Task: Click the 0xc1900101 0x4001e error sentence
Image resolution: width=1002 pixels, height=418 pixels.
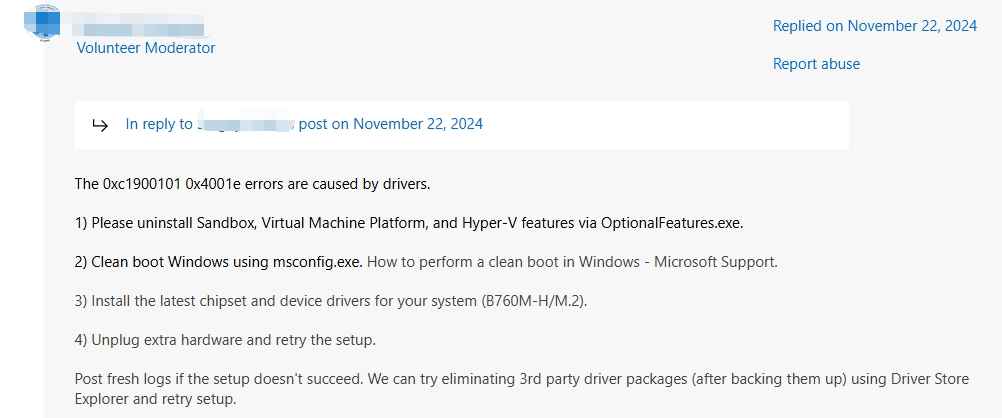Action: pos(252,184)
